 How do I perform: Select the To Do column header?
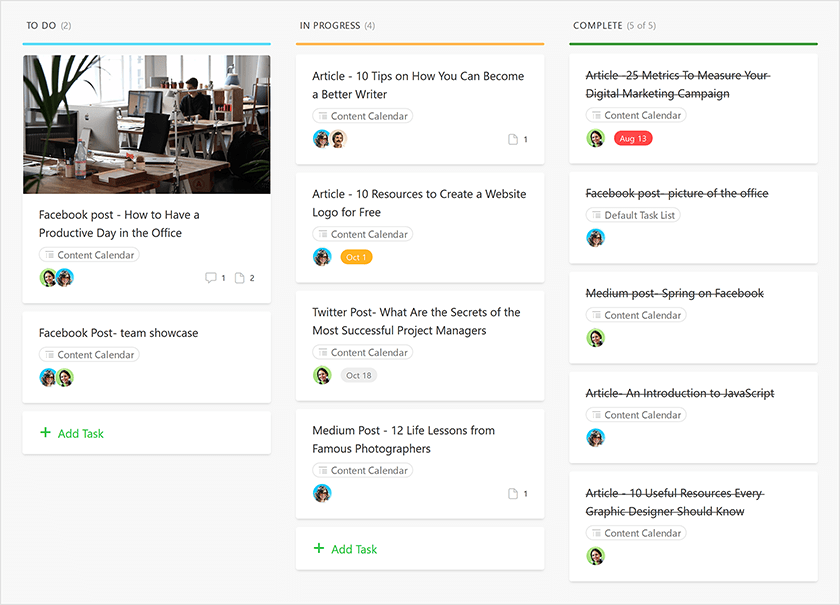click(x=41, y=26)
